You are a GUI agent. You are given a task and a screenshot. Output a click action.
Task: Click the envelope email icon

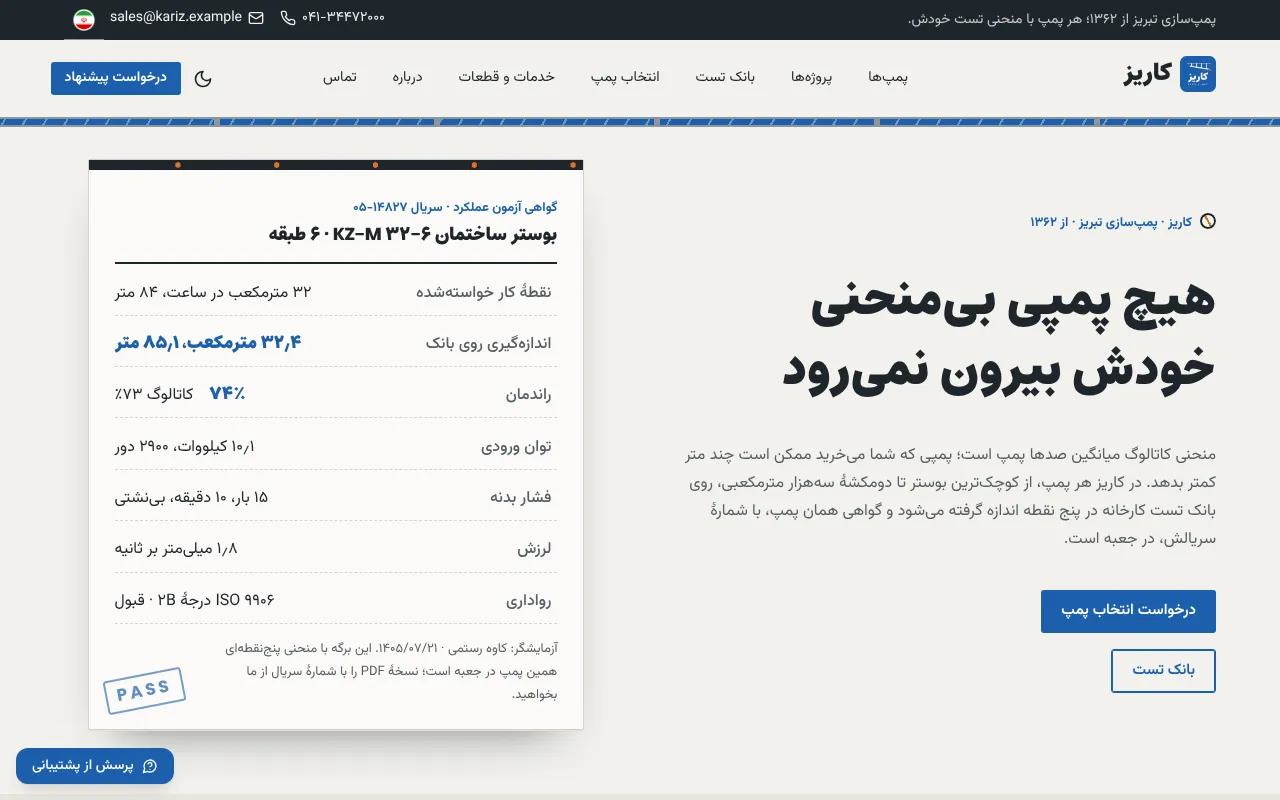tap(256, 18)
